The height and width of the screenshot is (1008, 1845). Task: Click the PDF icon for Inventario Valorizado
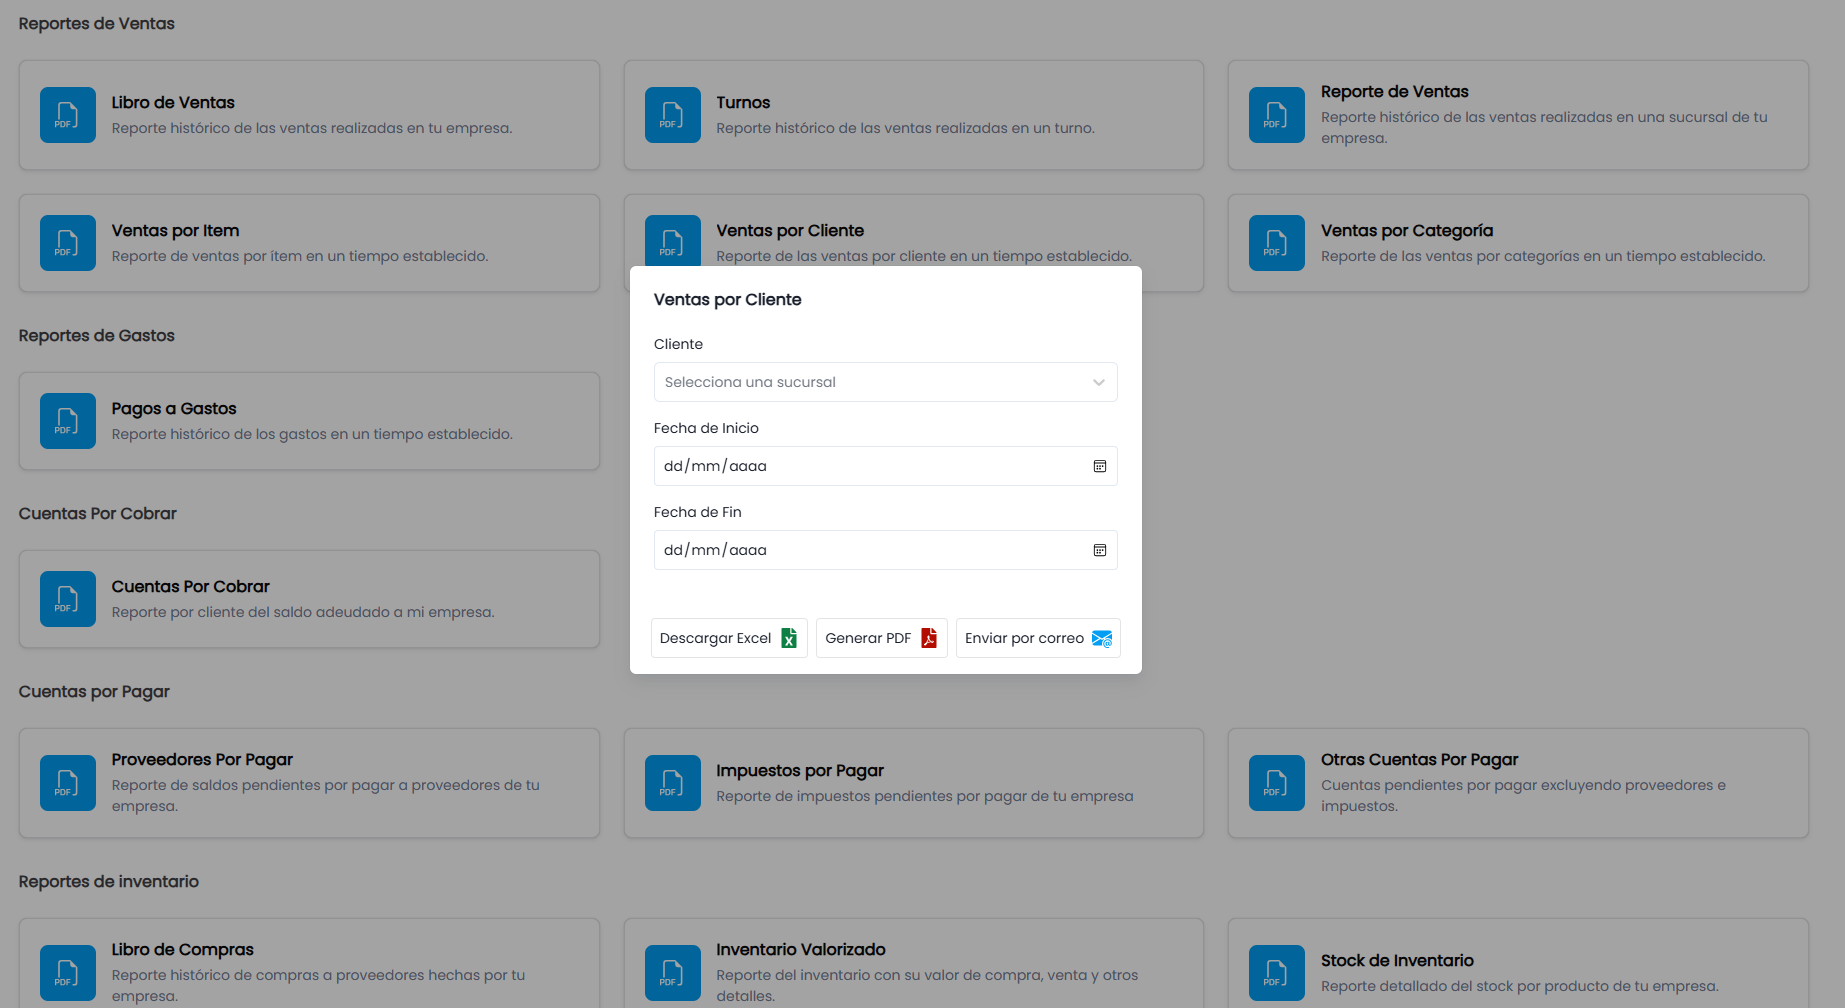pos(673,973)
